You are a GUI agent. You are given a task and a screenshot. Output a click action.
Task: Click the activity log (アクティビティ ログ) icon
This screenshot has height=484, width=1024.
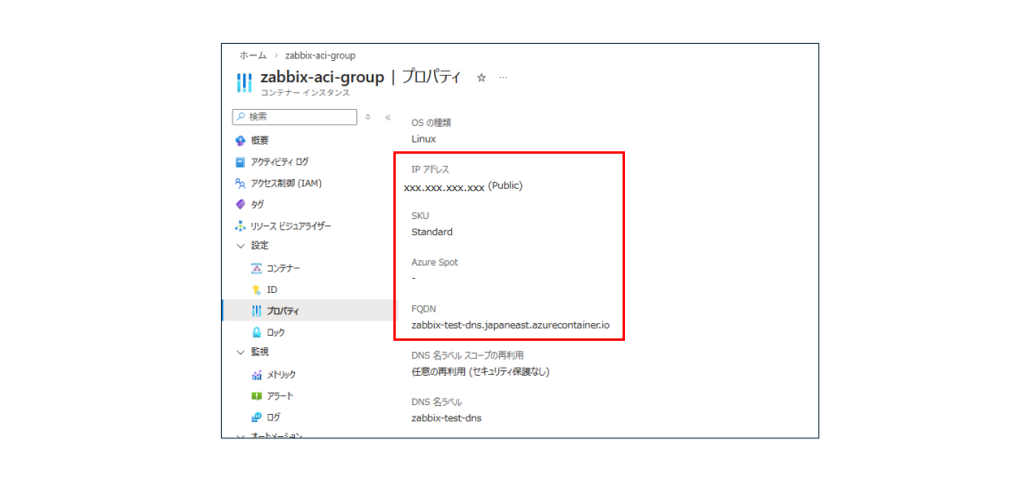240,162
